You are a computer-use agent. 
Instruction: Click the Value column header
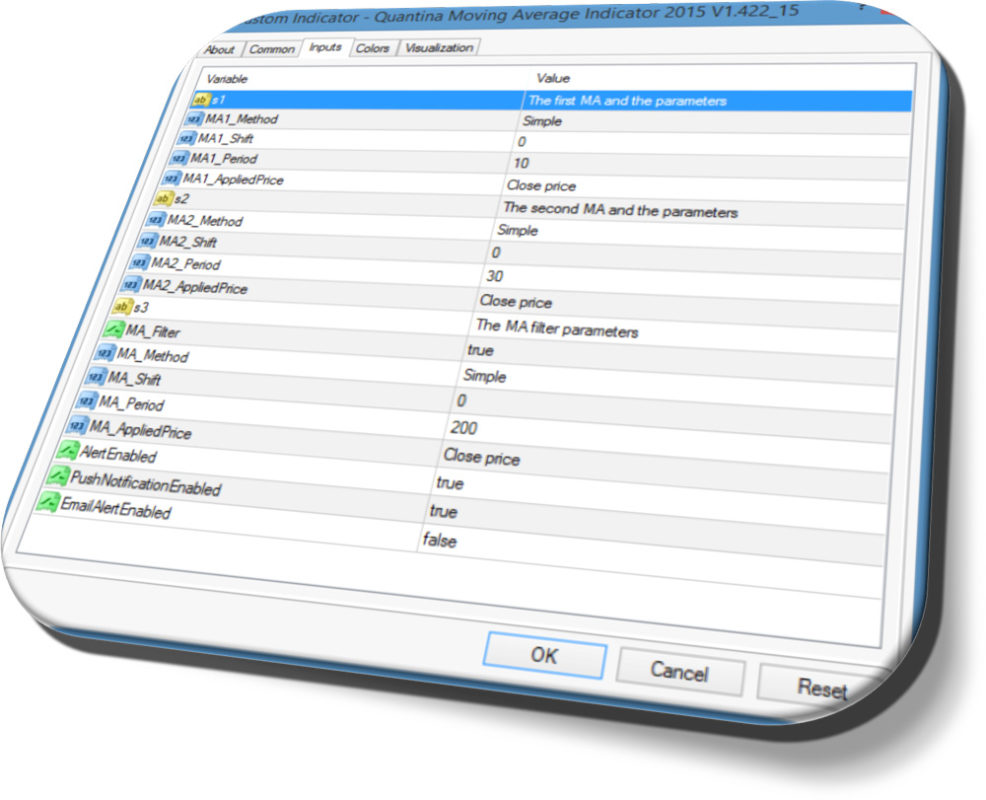553,78
